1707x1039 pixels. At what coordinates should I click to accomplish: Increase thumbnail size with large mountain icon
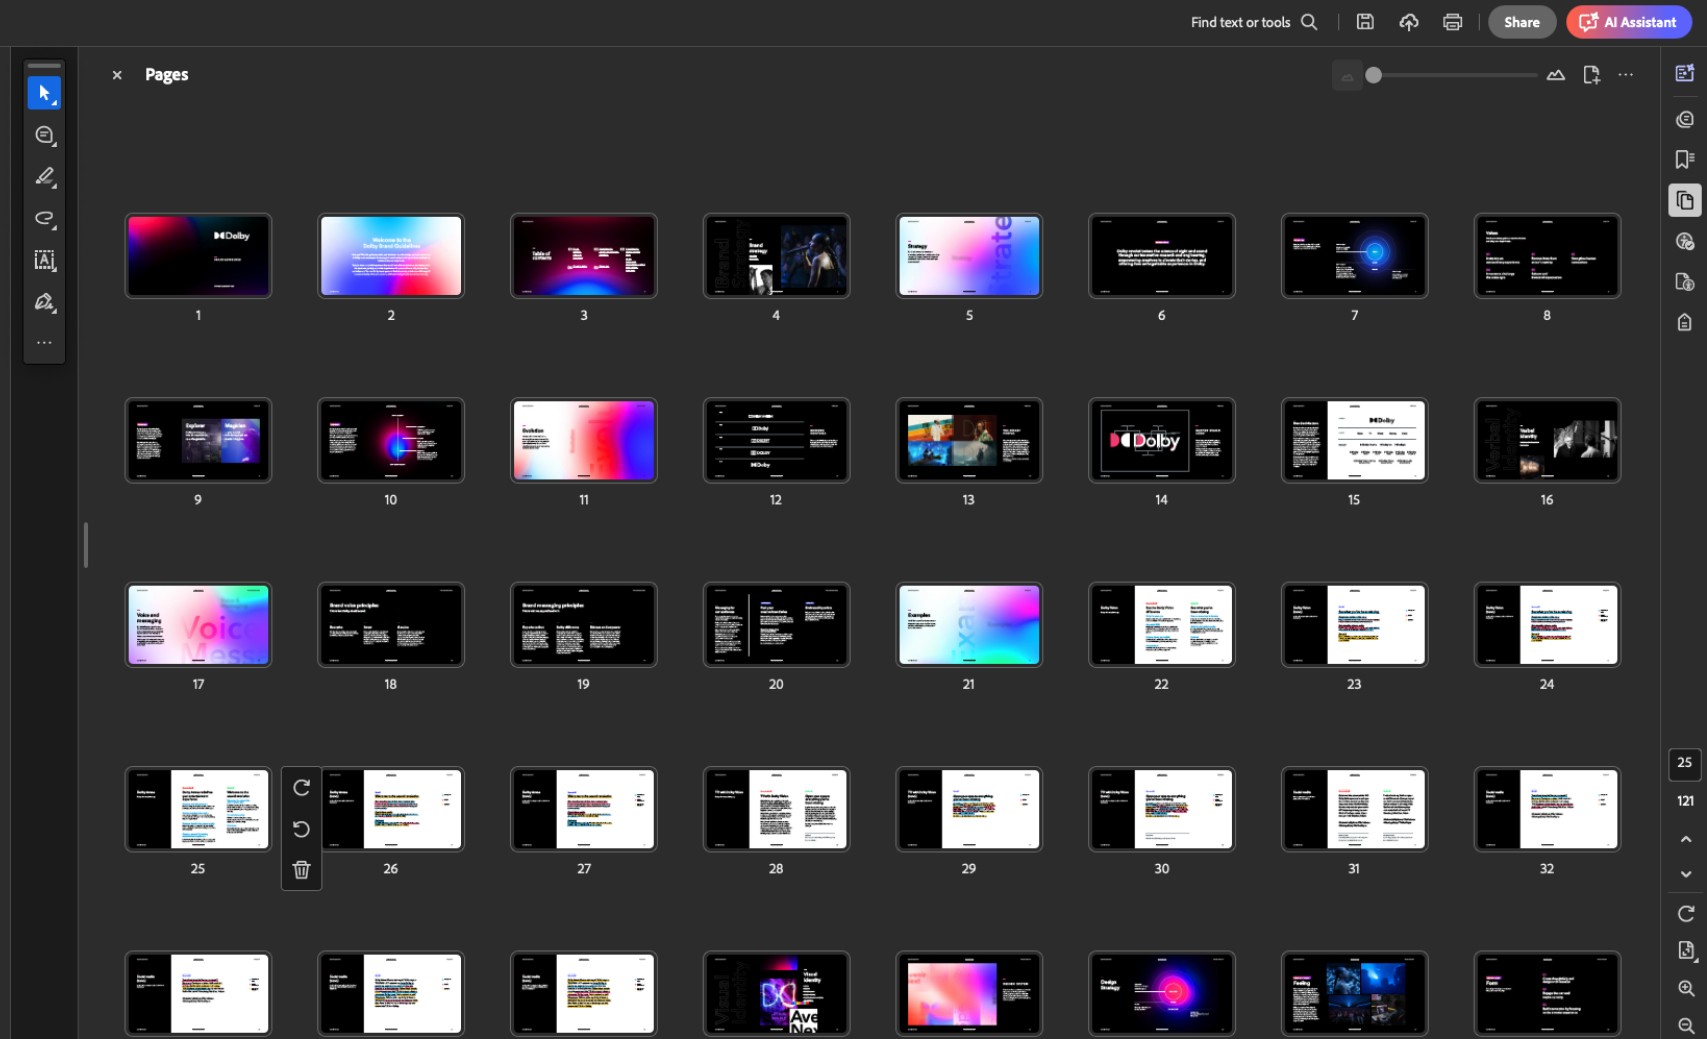(x=1556, y=75)
